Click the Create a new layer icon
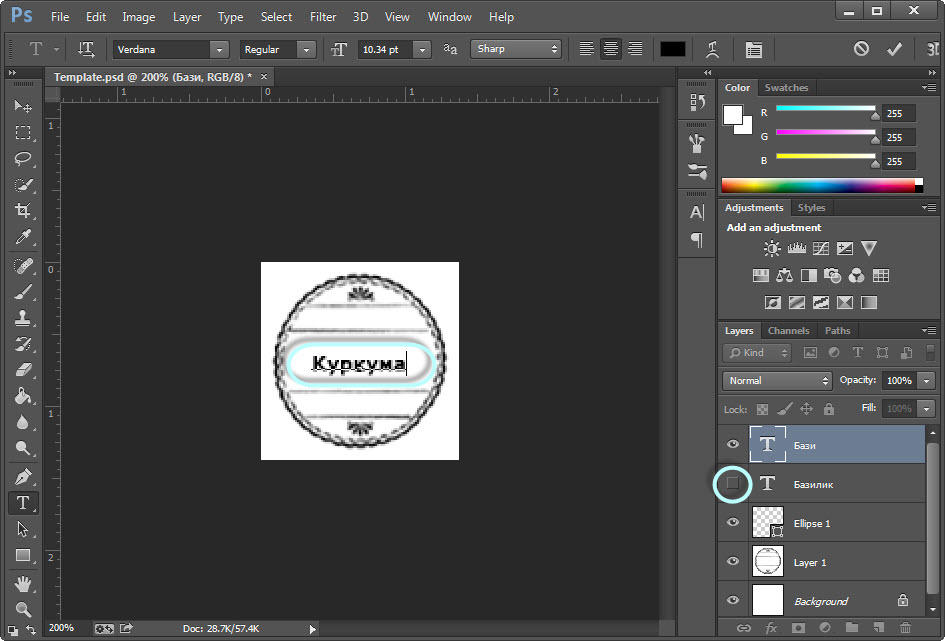945x641 pixels. 877,628
